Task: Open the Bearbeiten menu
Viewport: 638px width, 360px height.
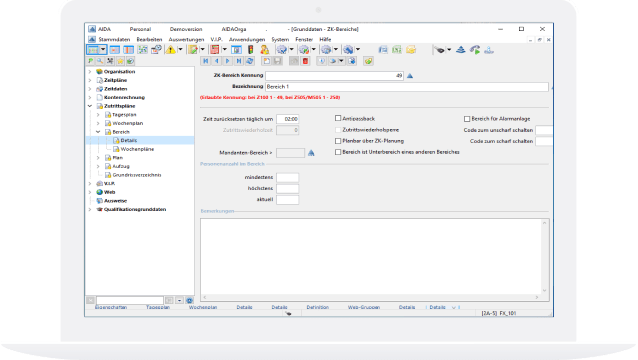Action: point(149,39)
